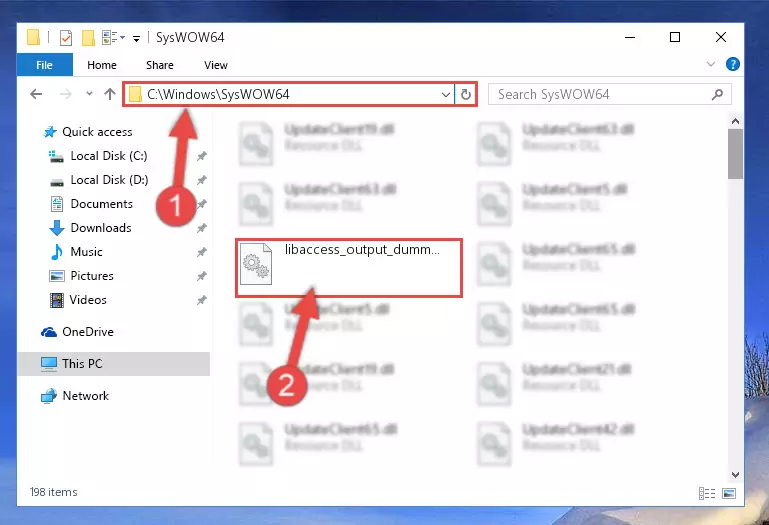Minimize the SysWOW64 window
The width and height of the screenshot is (769, 525).
(630, 37)
